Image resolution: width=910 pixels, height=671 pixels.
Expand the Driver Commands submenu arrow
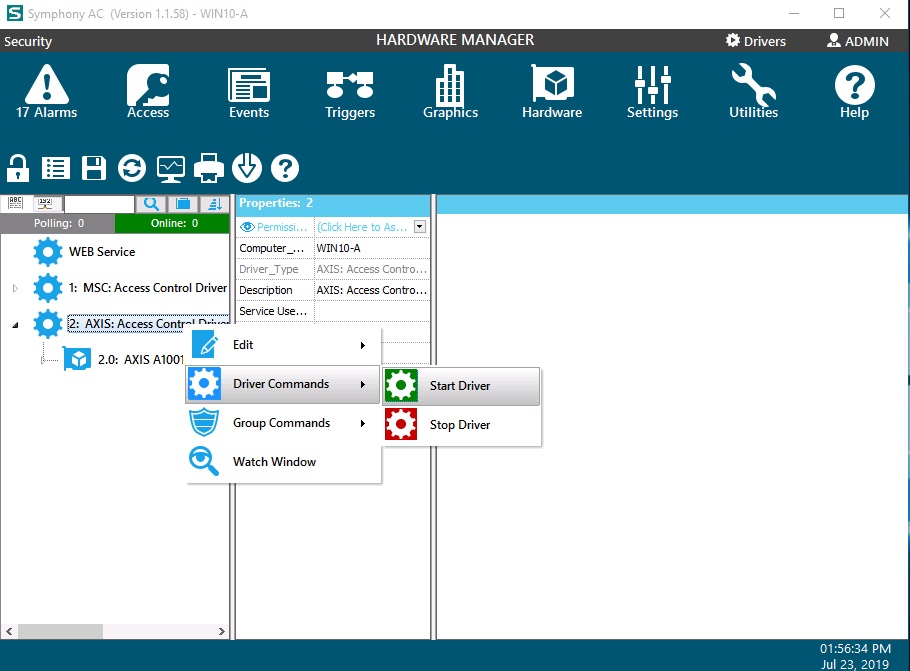pos(363,384)
